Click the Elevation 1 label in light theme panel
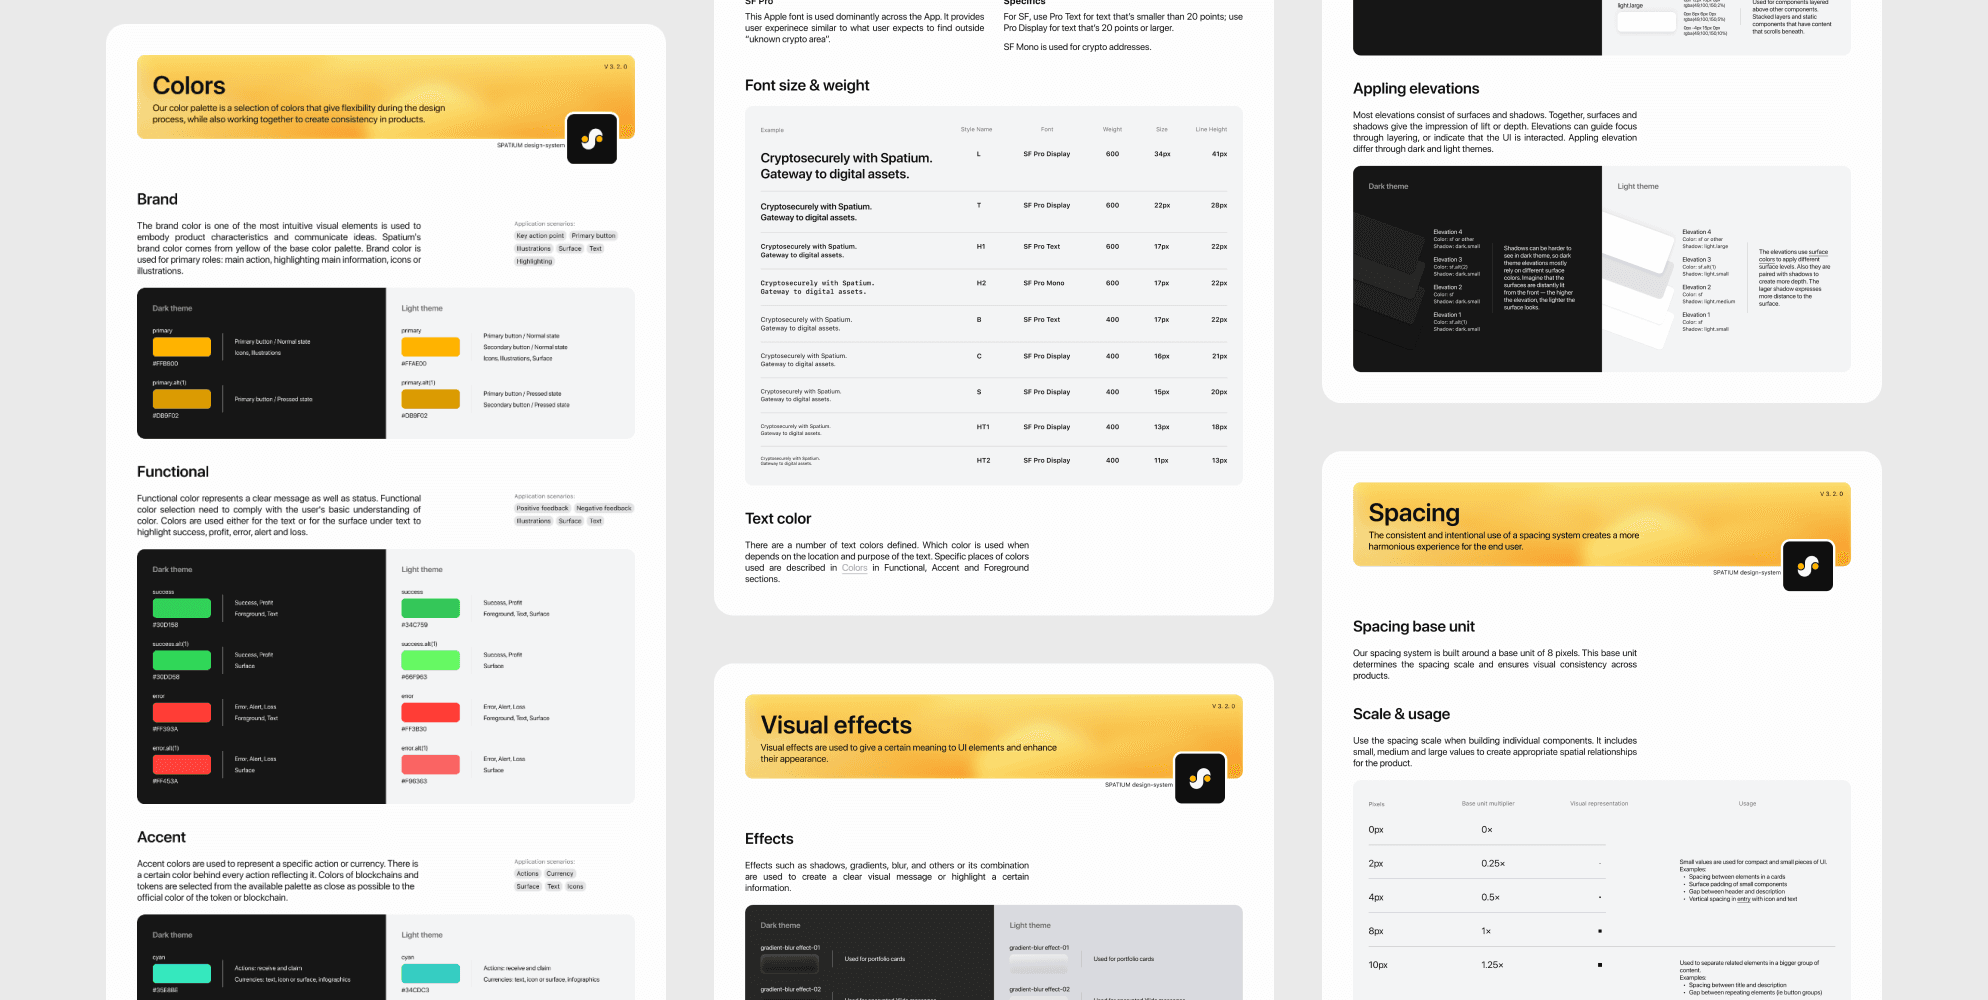 (x=1696, y=315)
